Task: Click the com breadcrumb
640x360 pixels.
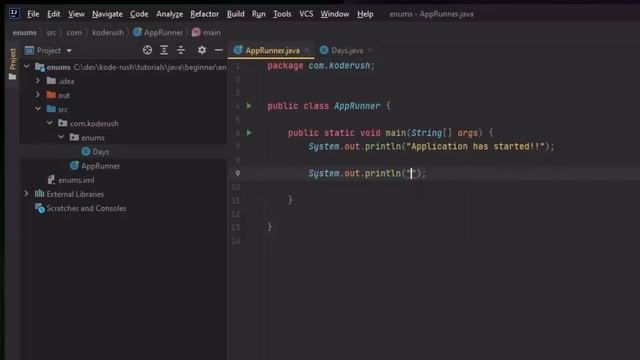Action: point(74,32)
